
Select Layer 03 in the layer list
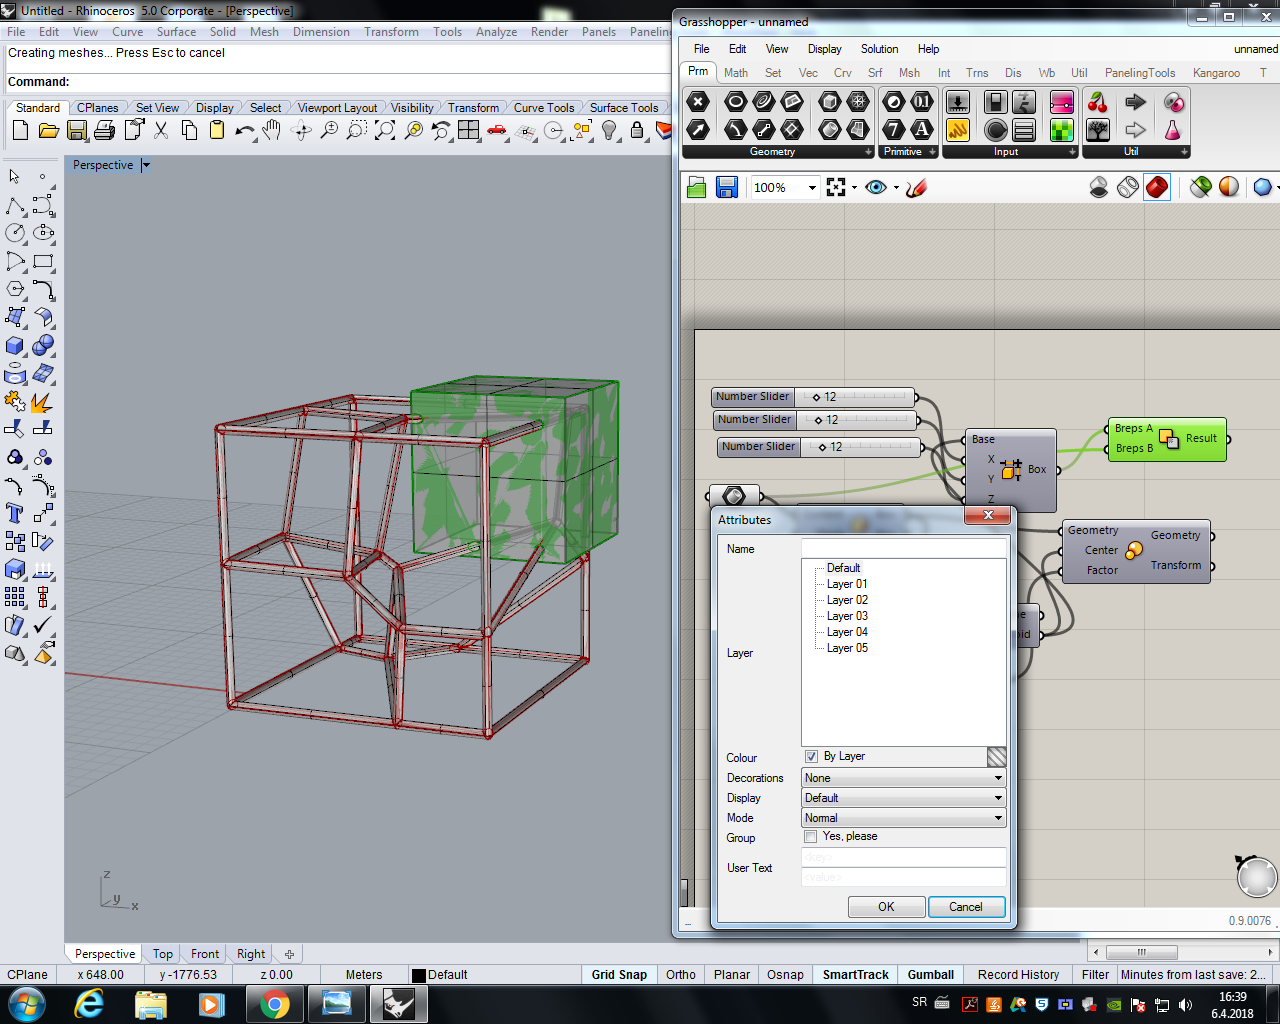pos(847,616)
